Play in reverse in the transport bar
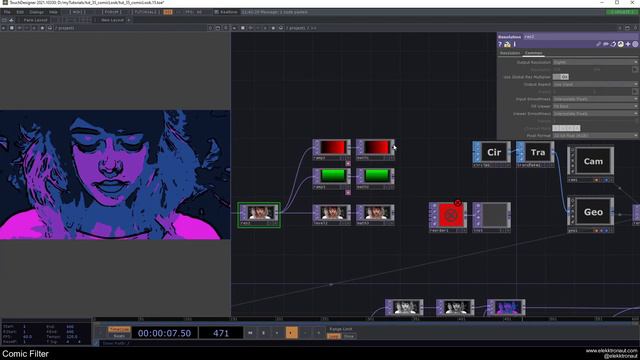Image resolution: width=640 pixels, height=360 pixels. coord(277,333)
